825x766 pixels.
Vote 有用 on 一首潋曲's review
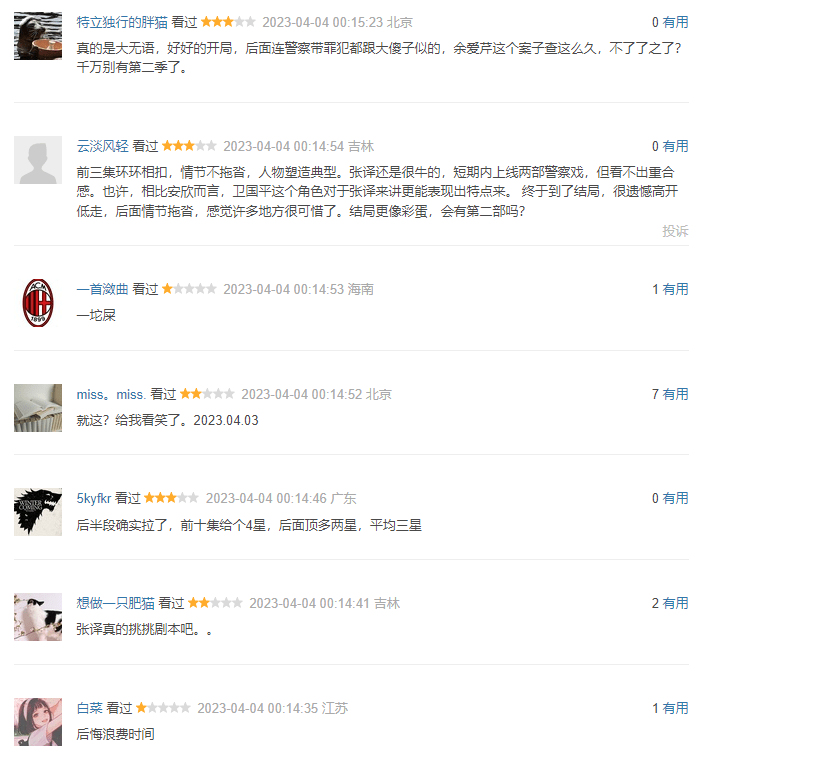click(676, 289)
